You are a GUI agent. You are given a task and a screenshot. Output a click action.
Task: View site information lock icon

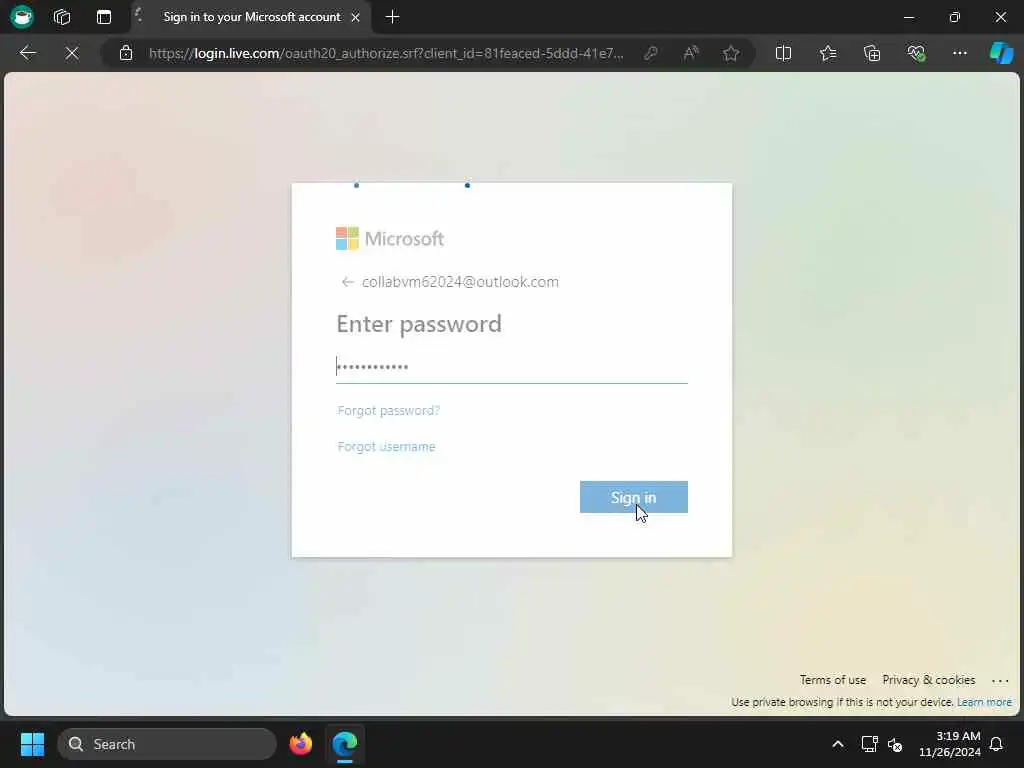coord(126,53)
